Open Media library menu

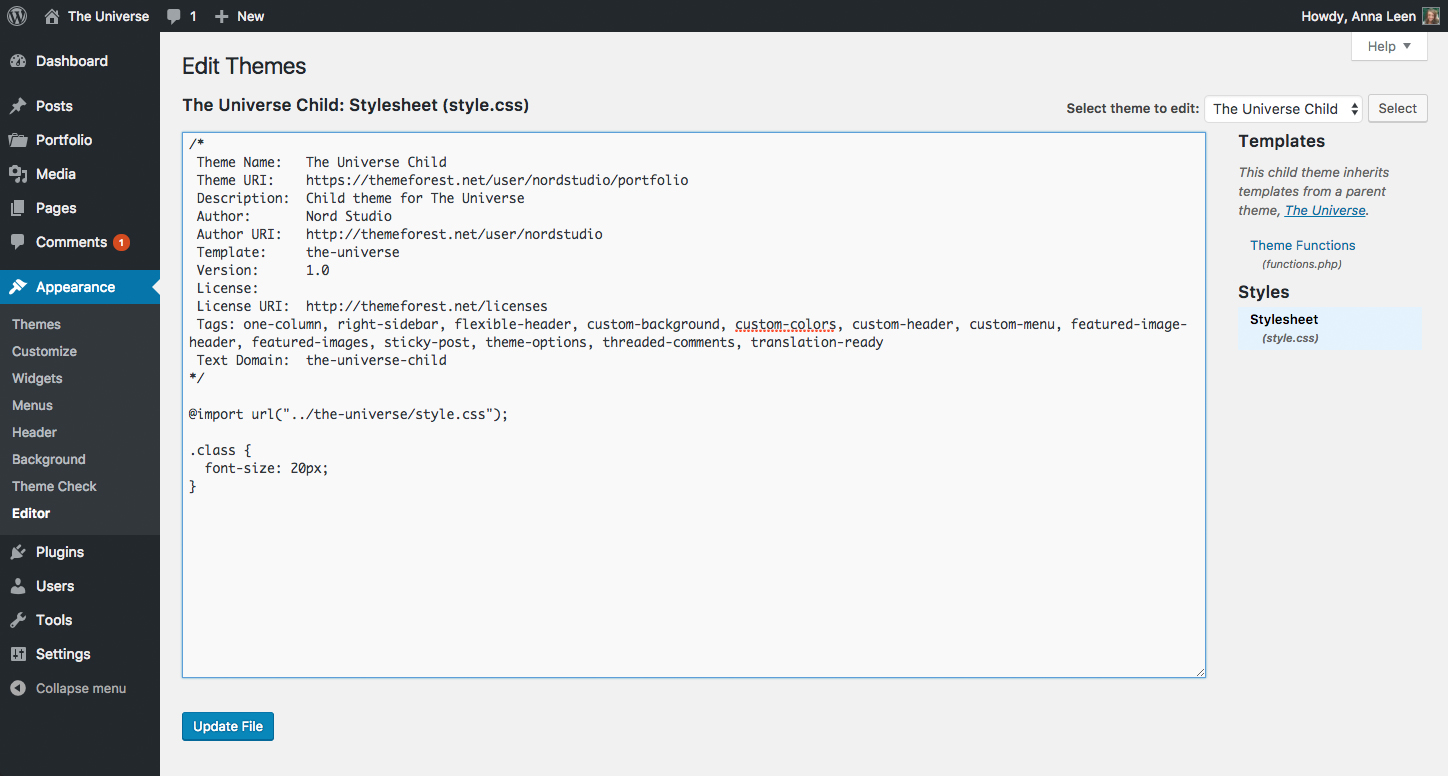(56, 174)
